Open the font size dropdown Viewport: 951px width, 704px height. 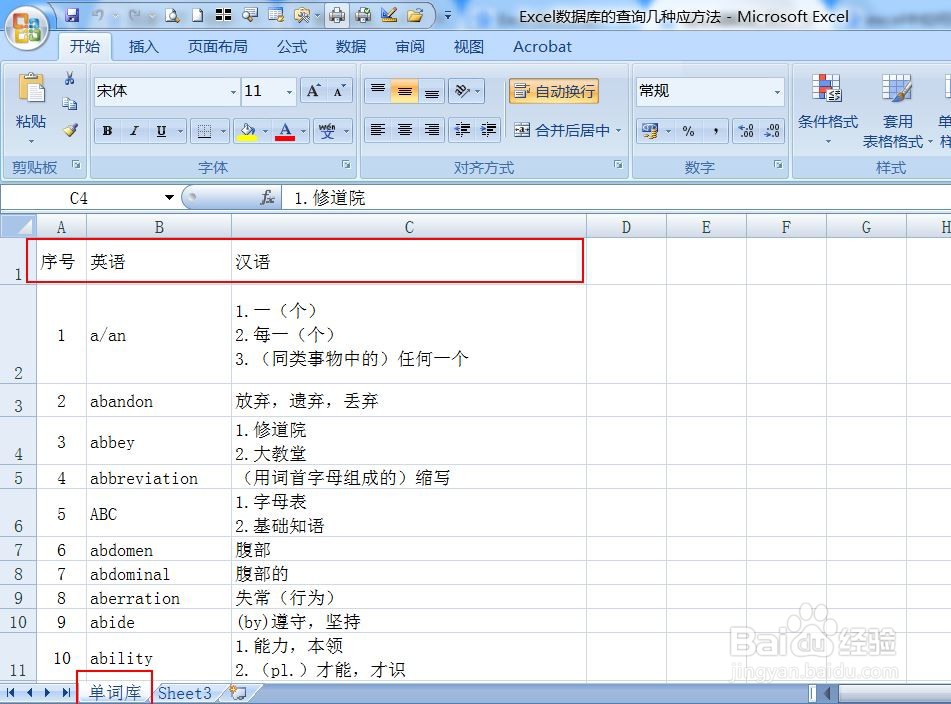[x=286, y=92]
